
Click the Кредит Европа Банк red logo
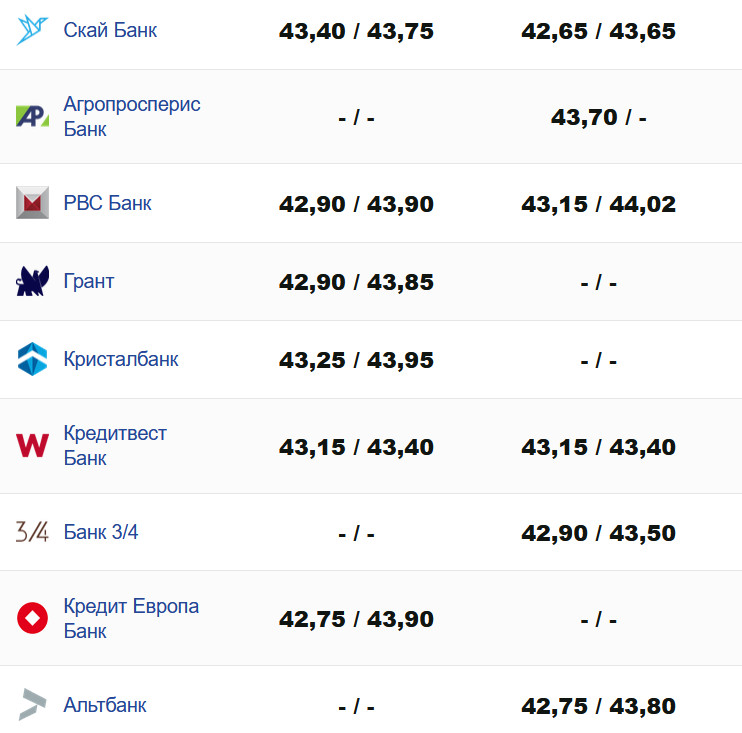(x=32, y=618)
